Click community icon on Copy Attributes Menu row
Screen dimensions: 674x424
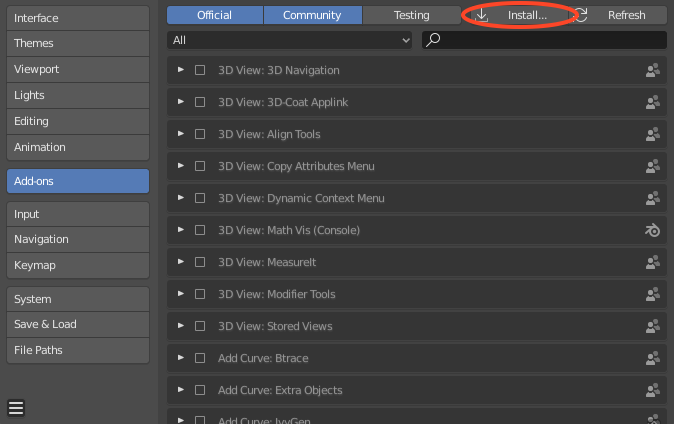click(653, 166)
